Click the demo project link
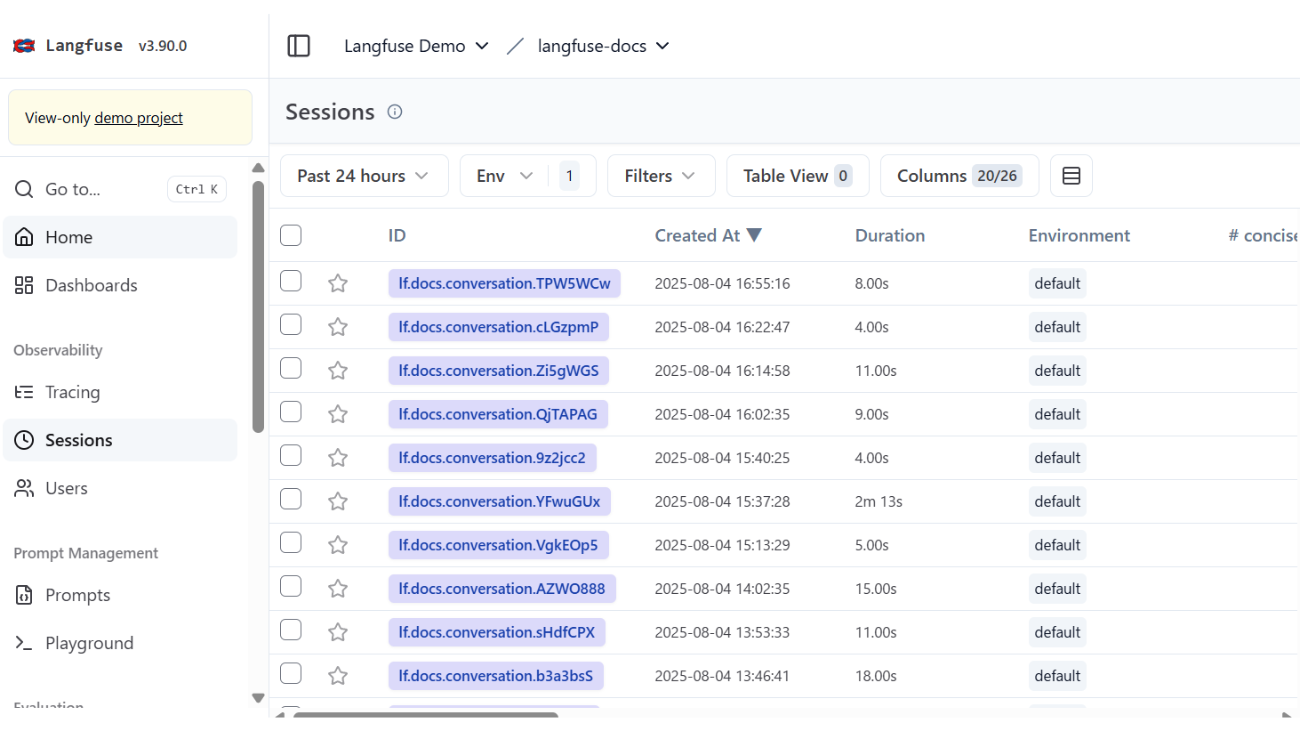Screen dimensions: 1300x731 139,118
